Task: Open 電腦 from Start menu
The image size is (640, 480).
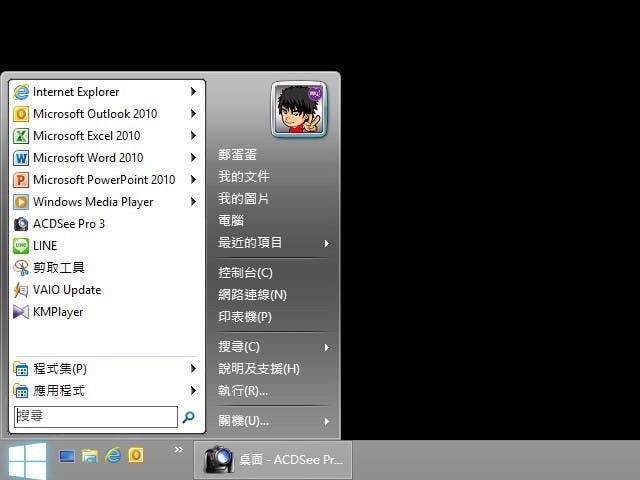Action: click(231, 221)
